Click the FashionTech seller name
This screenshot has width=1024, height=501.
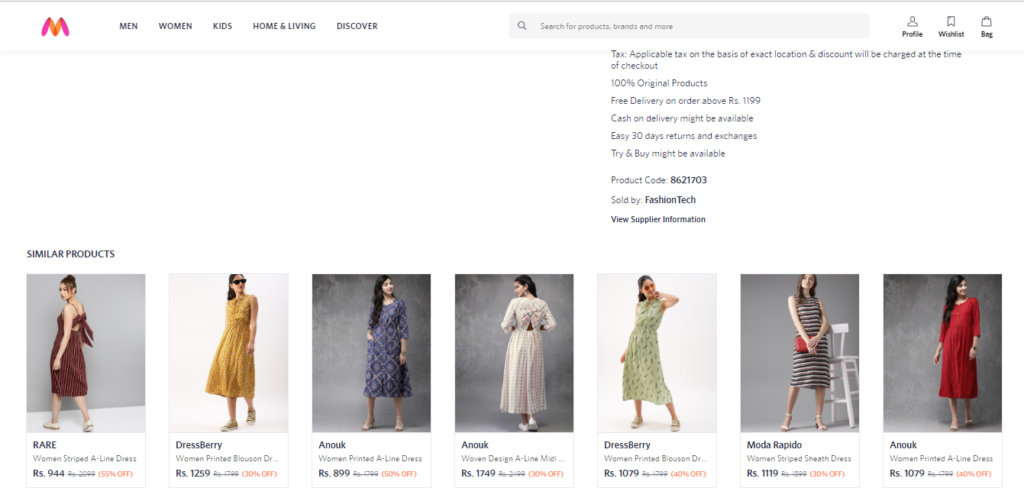coord(670,200)
